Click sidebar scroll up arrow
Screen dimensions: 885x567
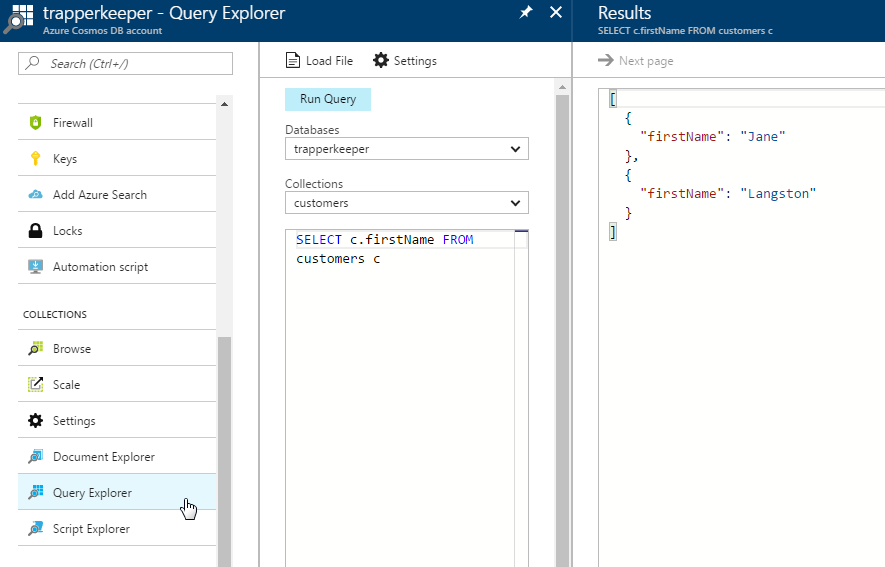pyautogui.click(x=224, y=104)
